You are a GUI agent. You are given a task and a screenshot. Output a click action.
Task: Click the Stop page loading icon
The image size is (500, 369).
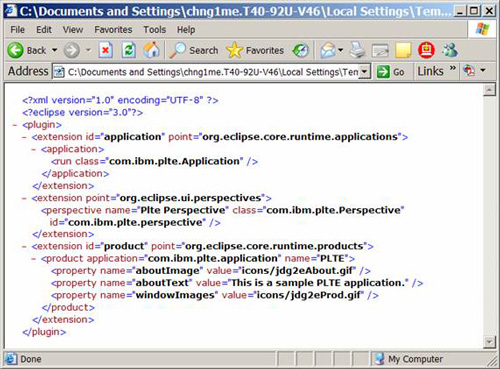pos(106,51)
